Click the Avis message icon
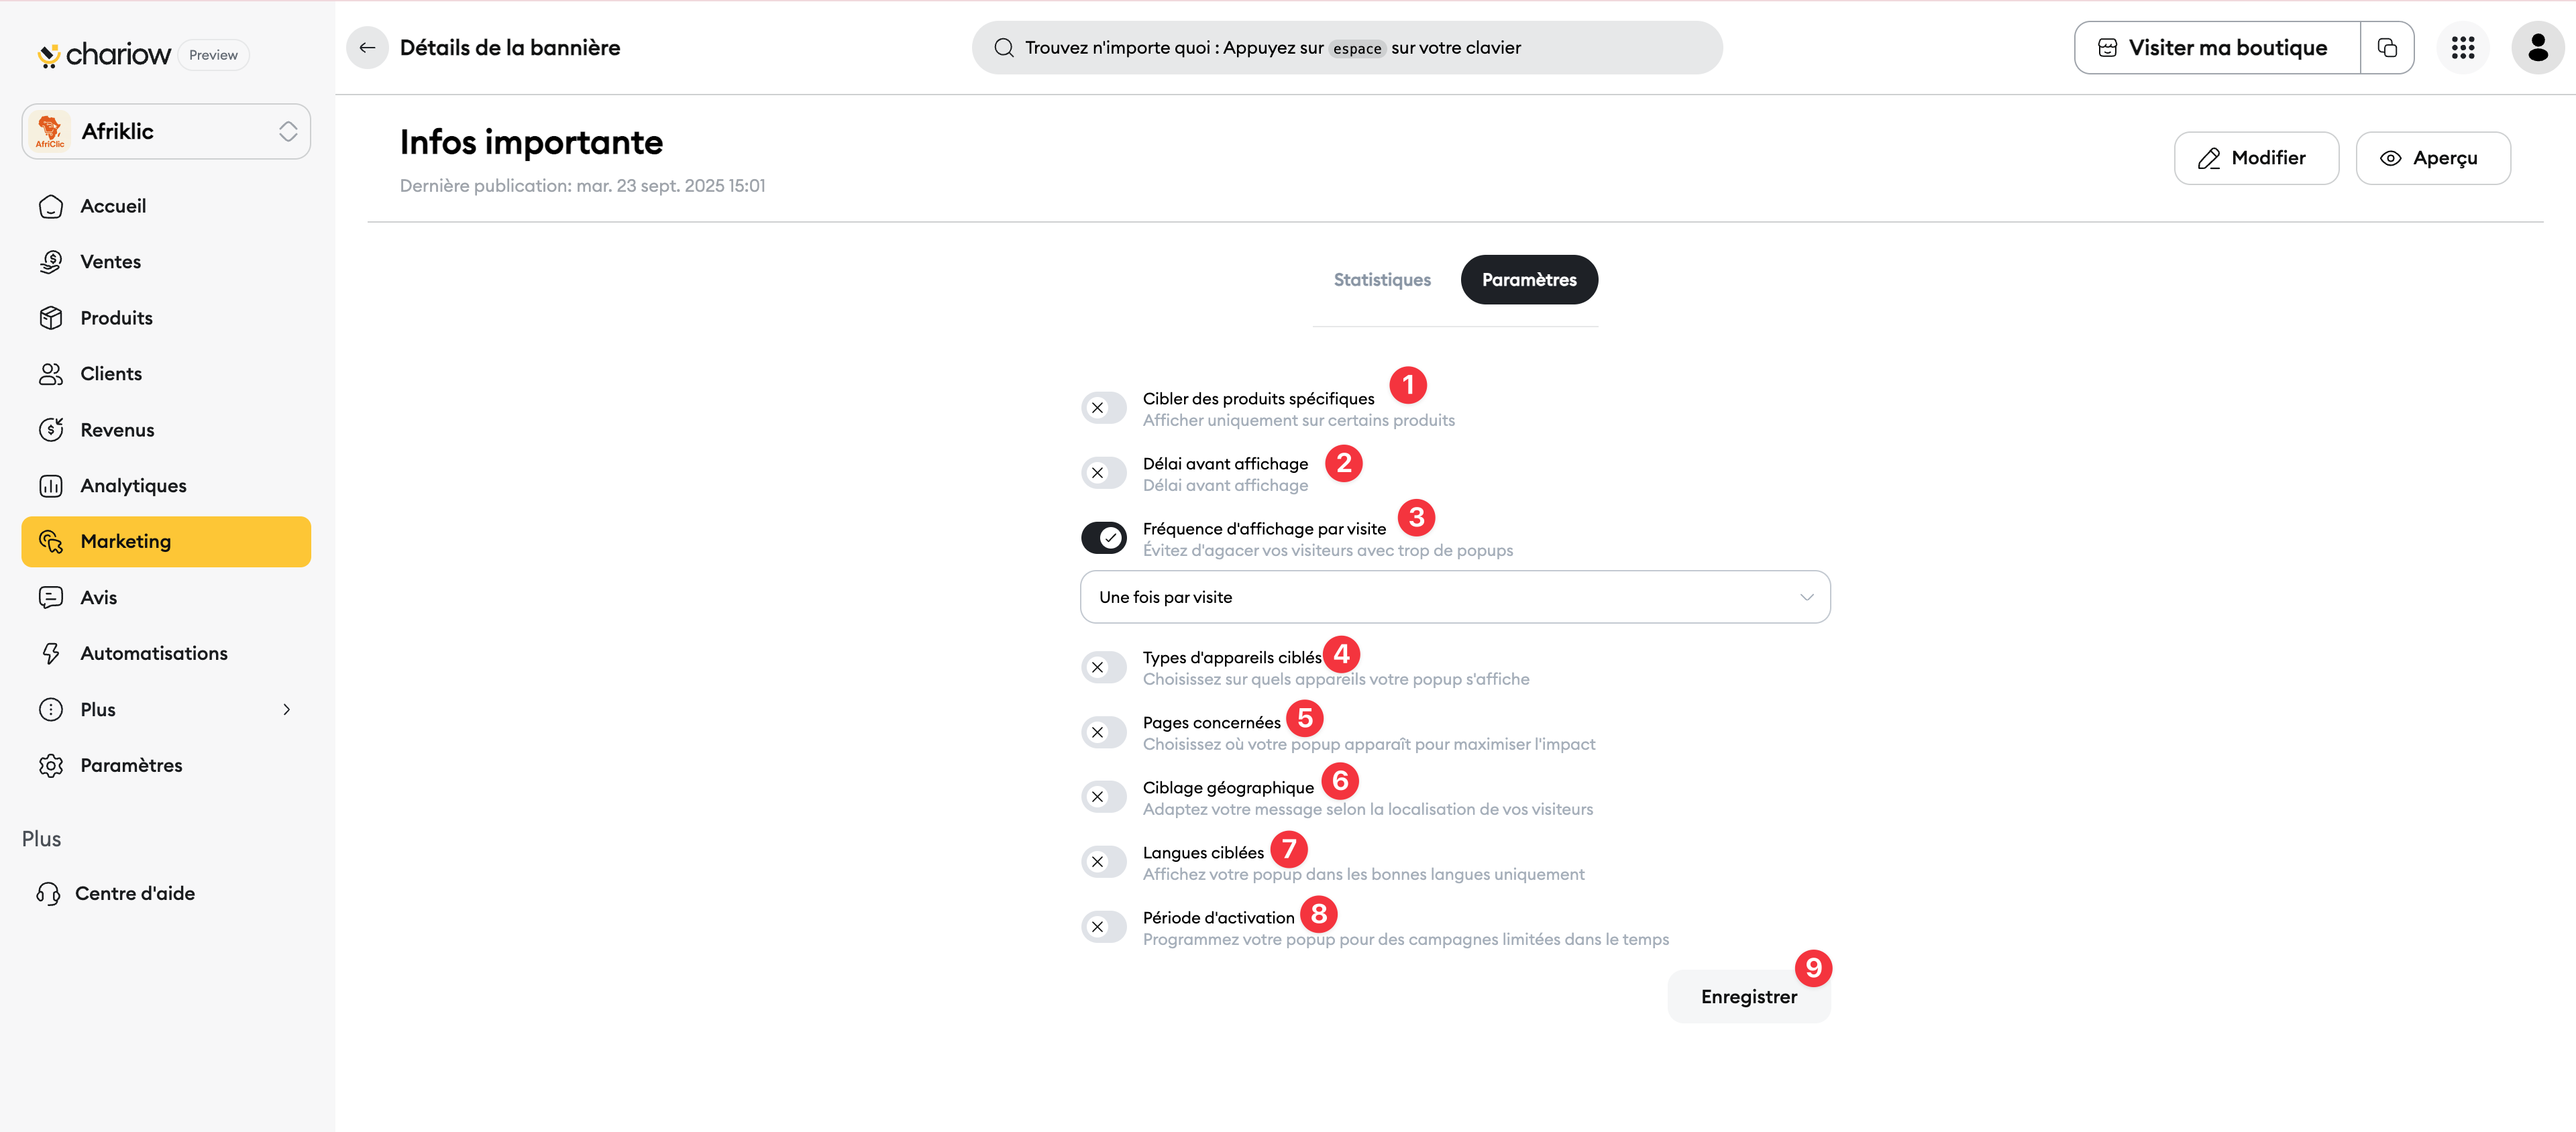This screenshot has width=2576, height=1132. [x=51, y=598]
